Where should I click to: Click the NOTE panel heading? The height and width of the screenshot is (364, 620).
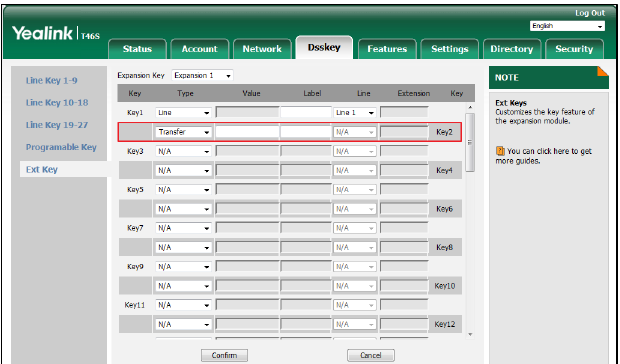[x=507, y=77]
